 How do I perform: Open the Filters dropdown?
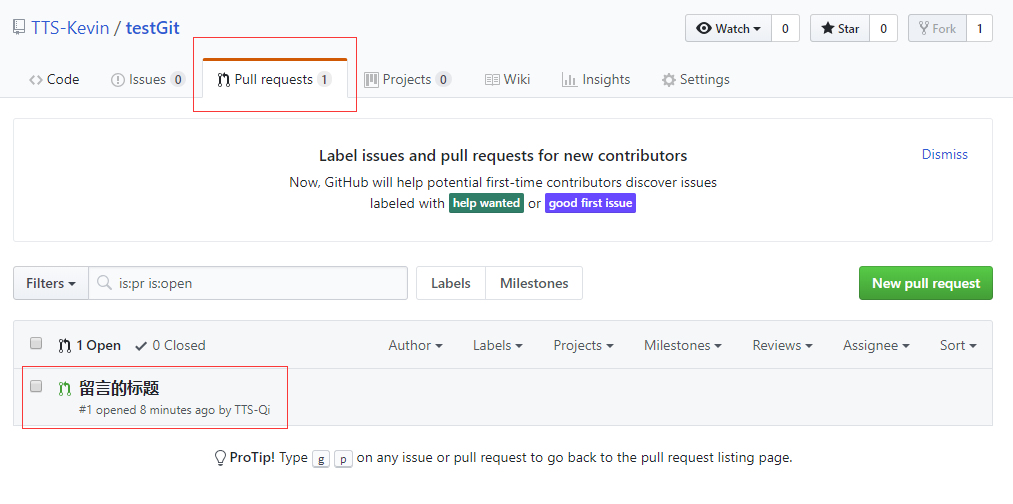click(51, 283)
